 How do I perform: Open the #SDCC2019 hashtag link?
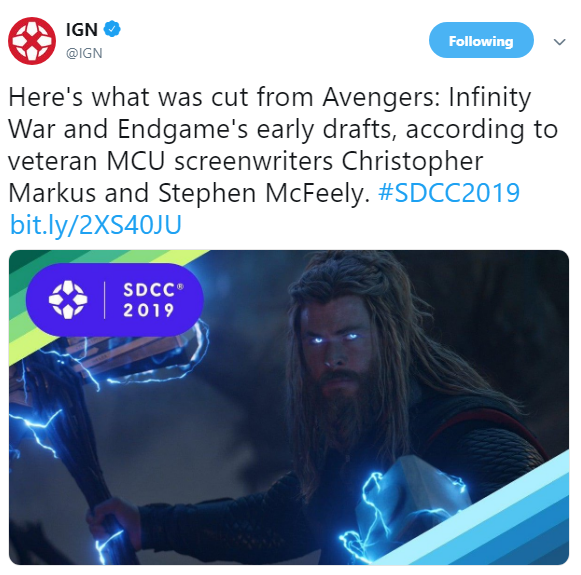(449, 193)
